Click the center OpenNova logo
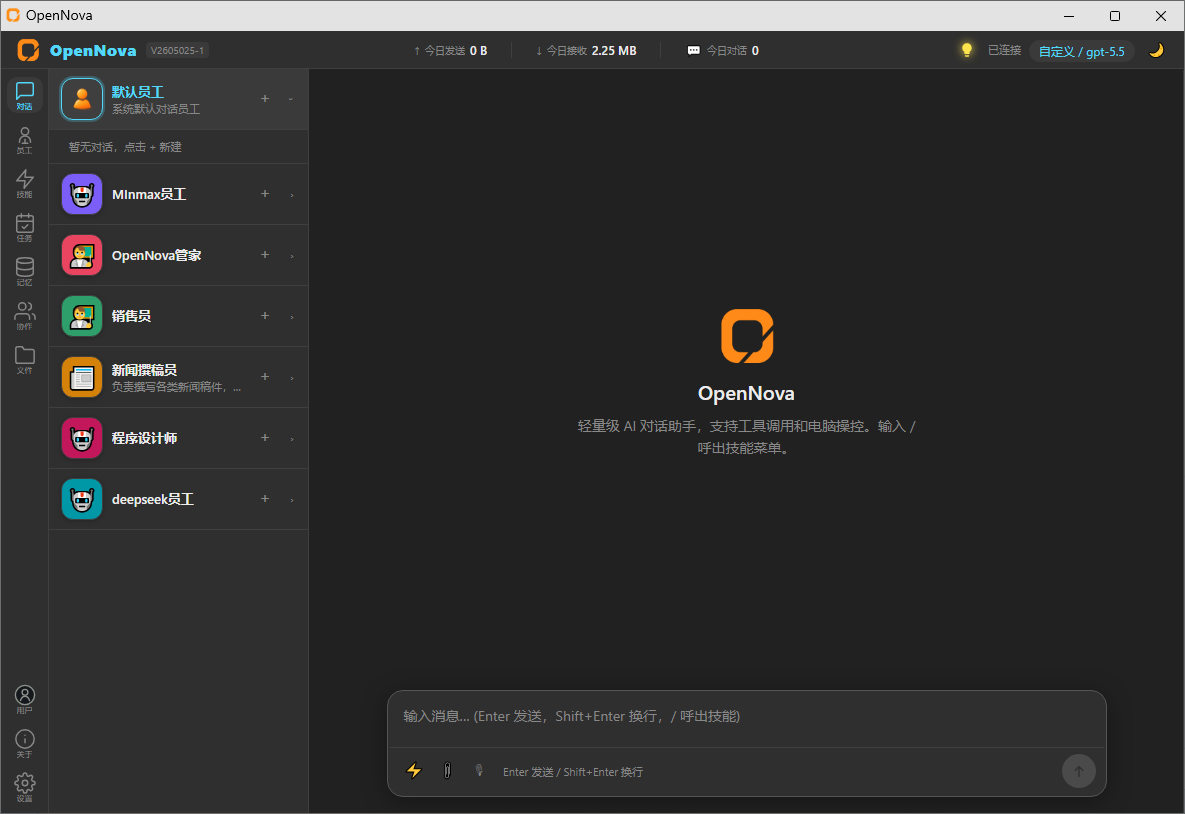The image size is (1185, 814). (747, 336)
